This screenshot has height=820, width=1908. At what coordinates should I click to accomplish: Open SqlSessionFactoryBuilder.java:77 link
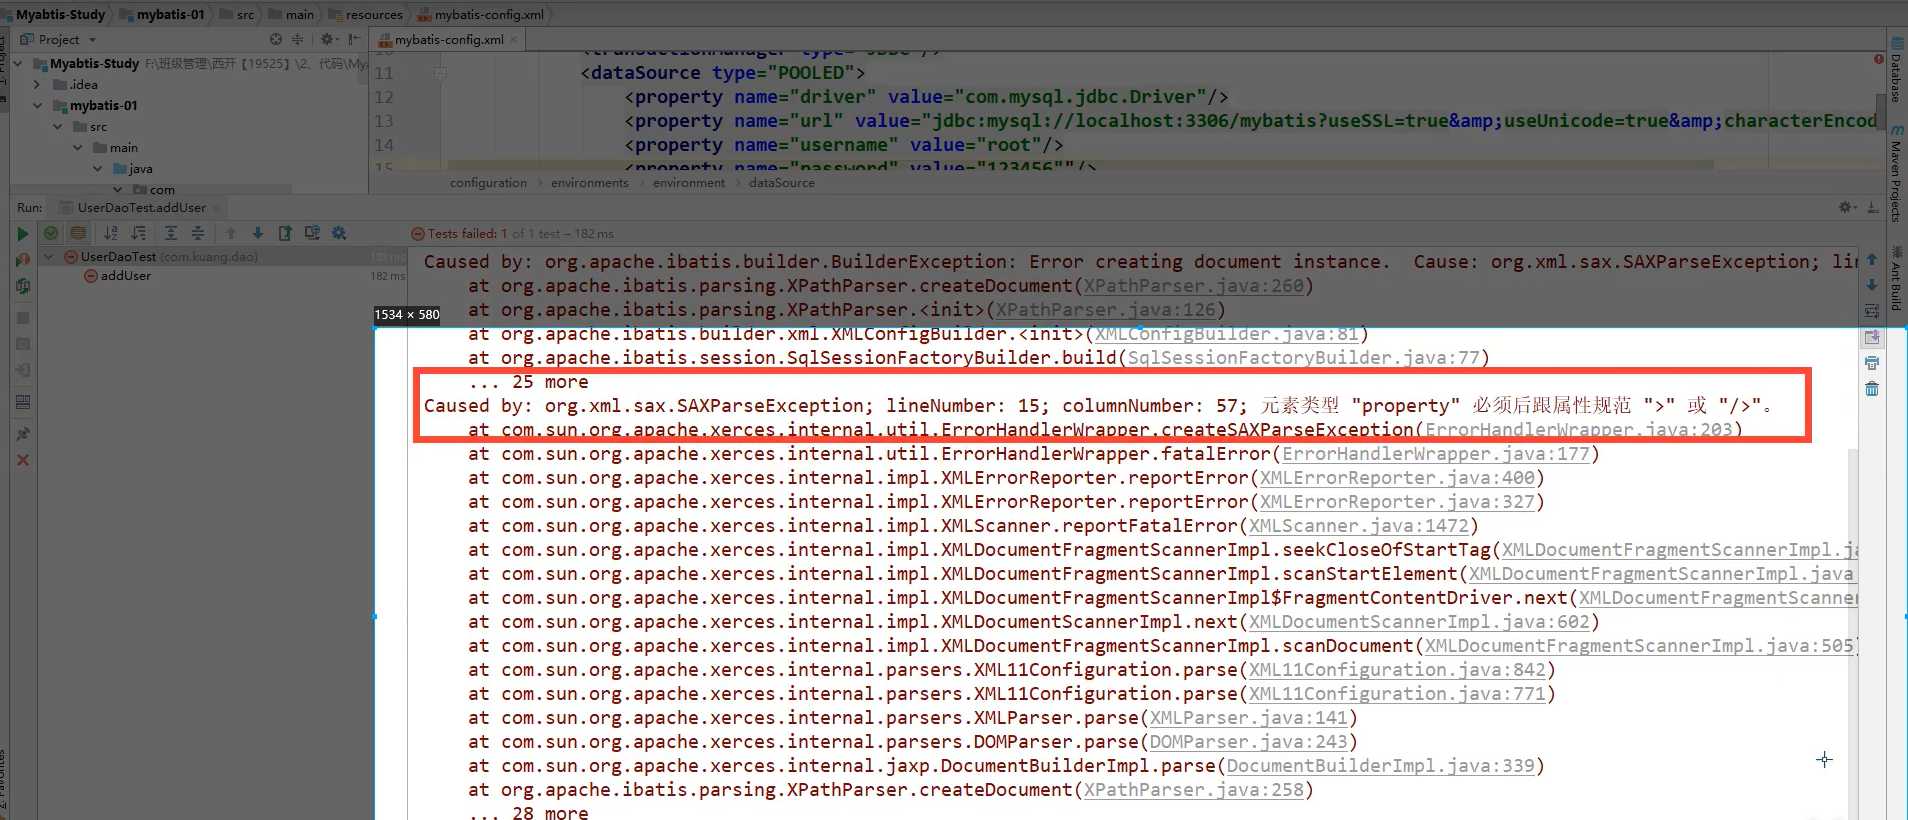pos(1303,358)
